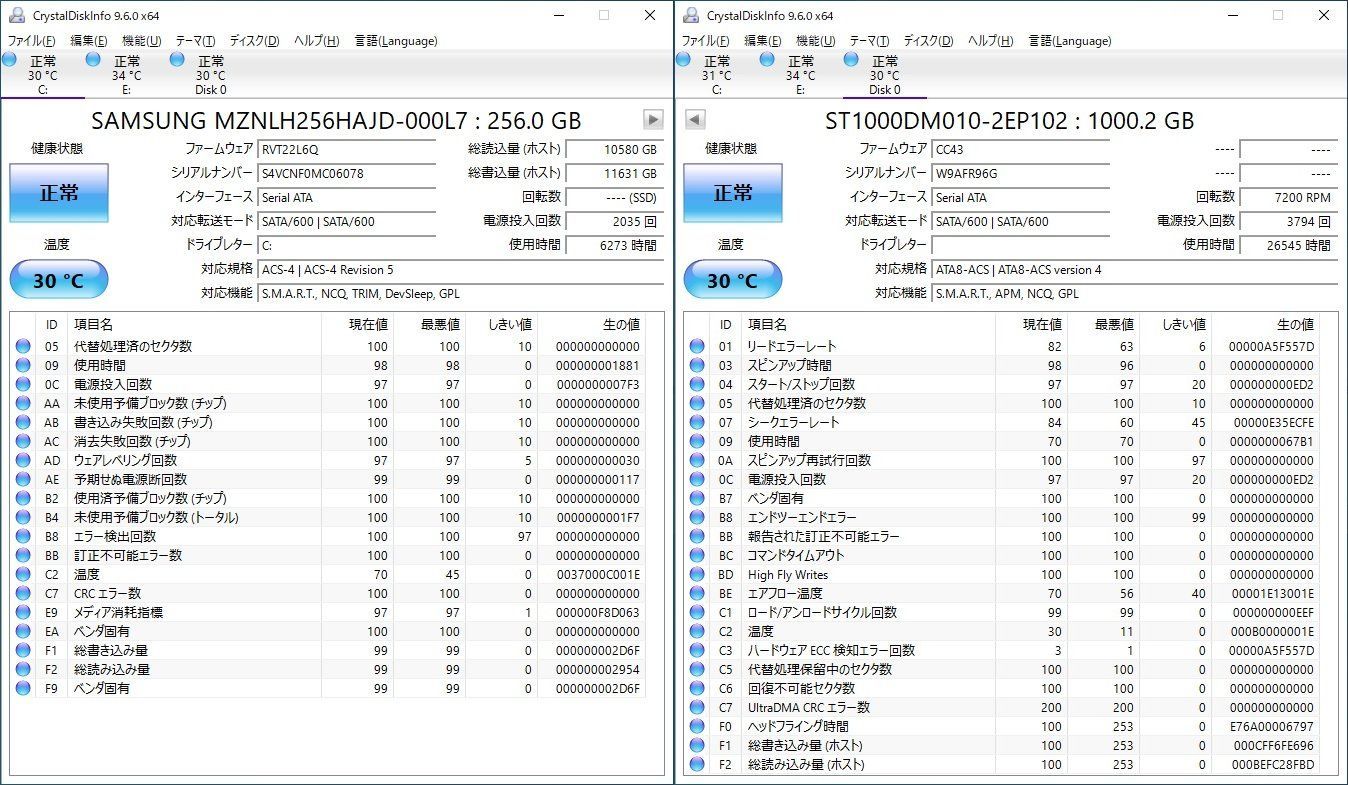
Task: Open ディスク(D) menu in right window
Action: (x=928, y=41)
